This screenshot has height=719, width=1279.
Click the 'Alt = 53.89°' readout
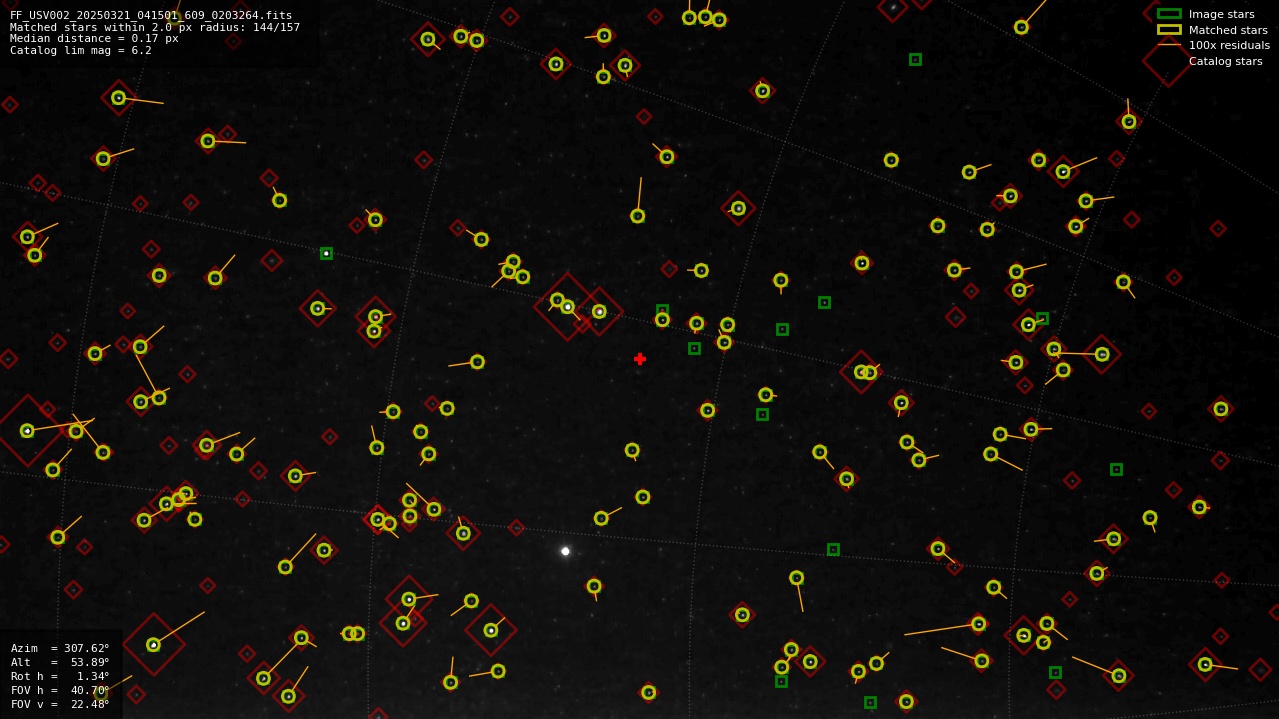point(60,662)
